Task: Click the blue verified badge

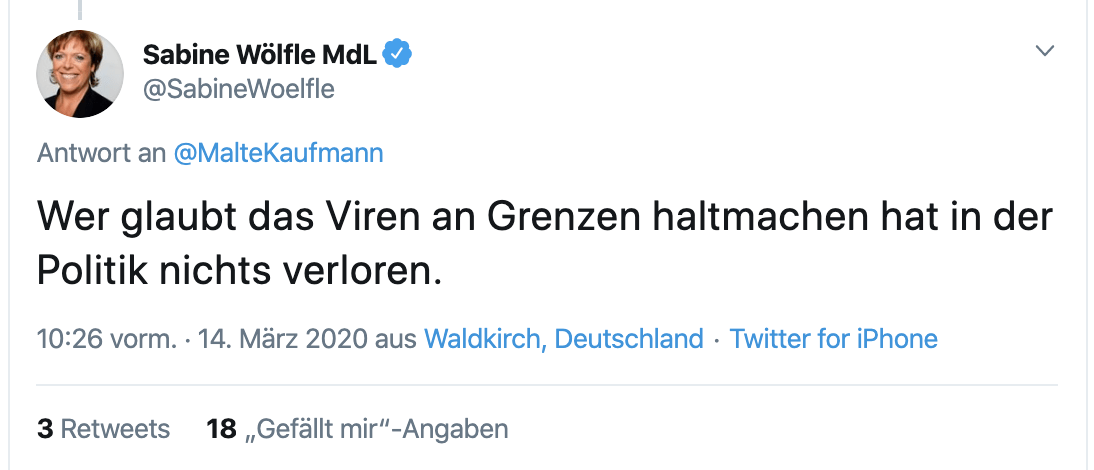Action: point(399,54)
